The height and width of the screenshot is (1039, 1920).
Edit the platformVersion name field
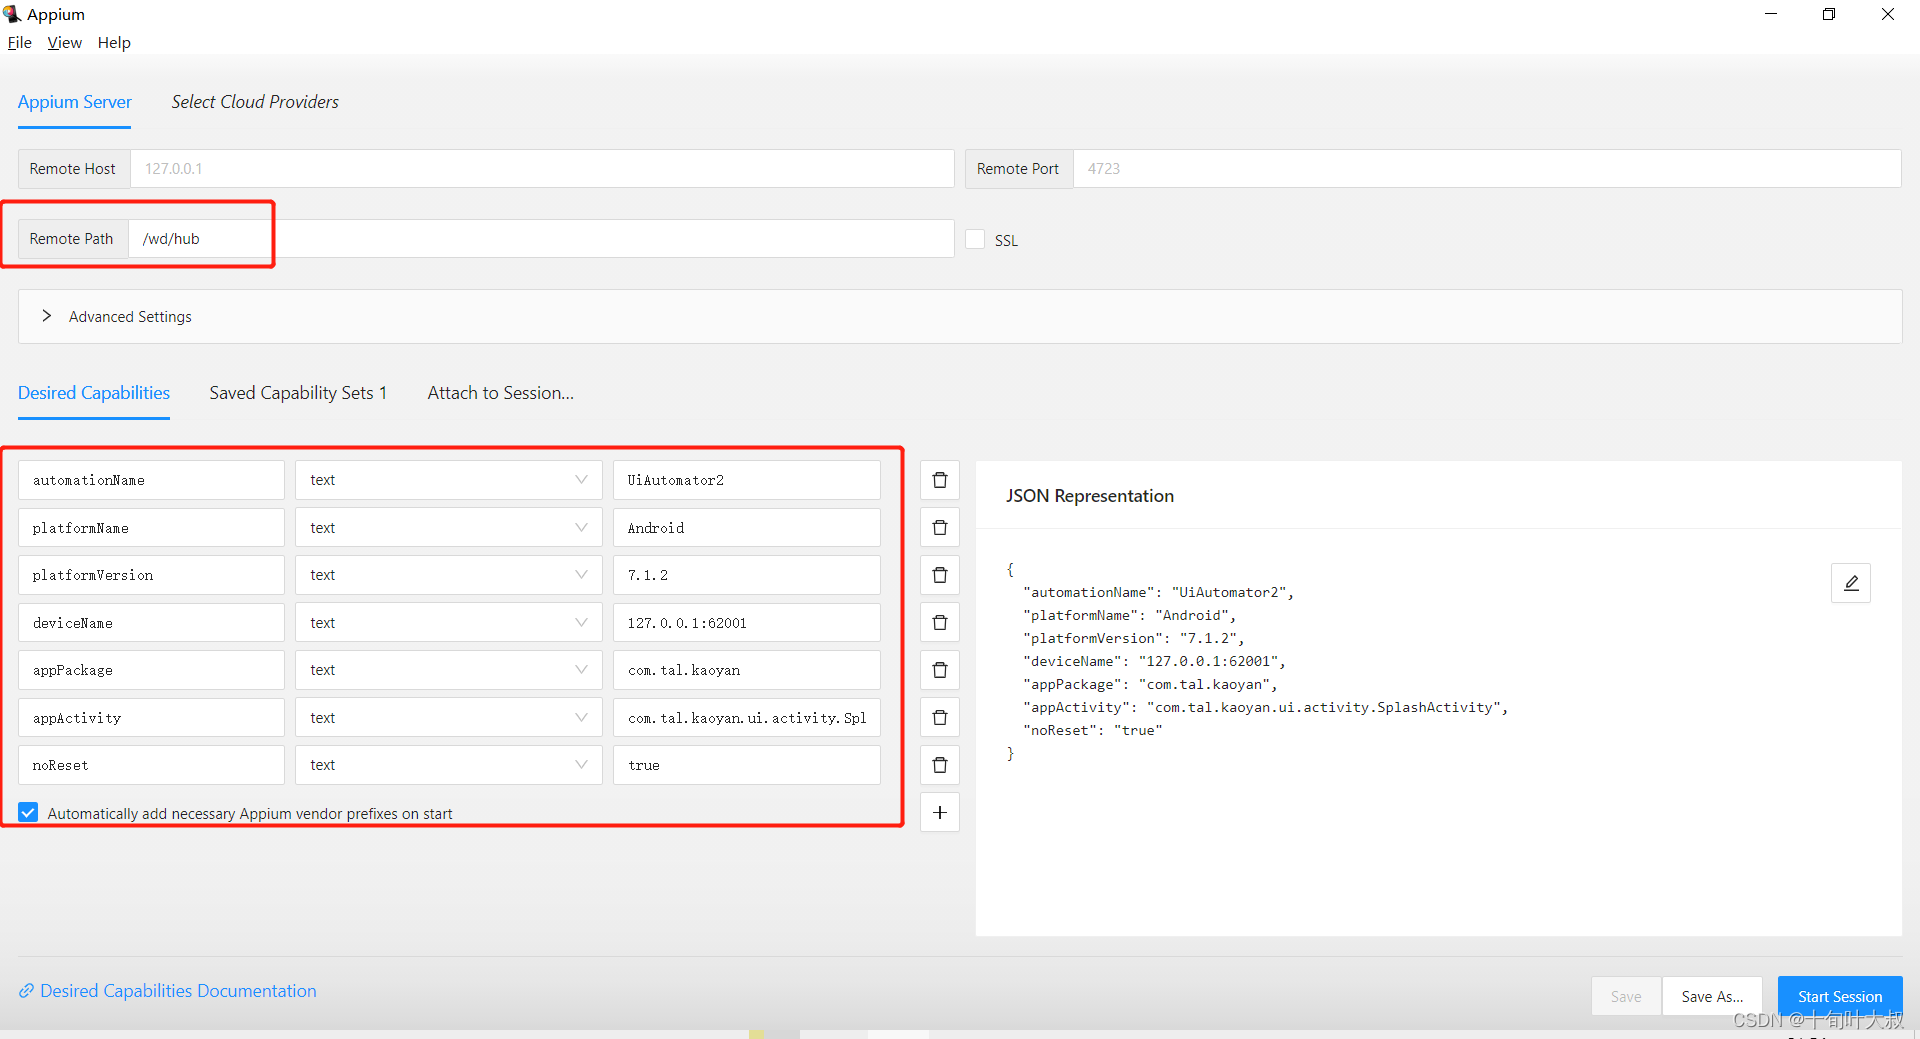click(151, 575)
